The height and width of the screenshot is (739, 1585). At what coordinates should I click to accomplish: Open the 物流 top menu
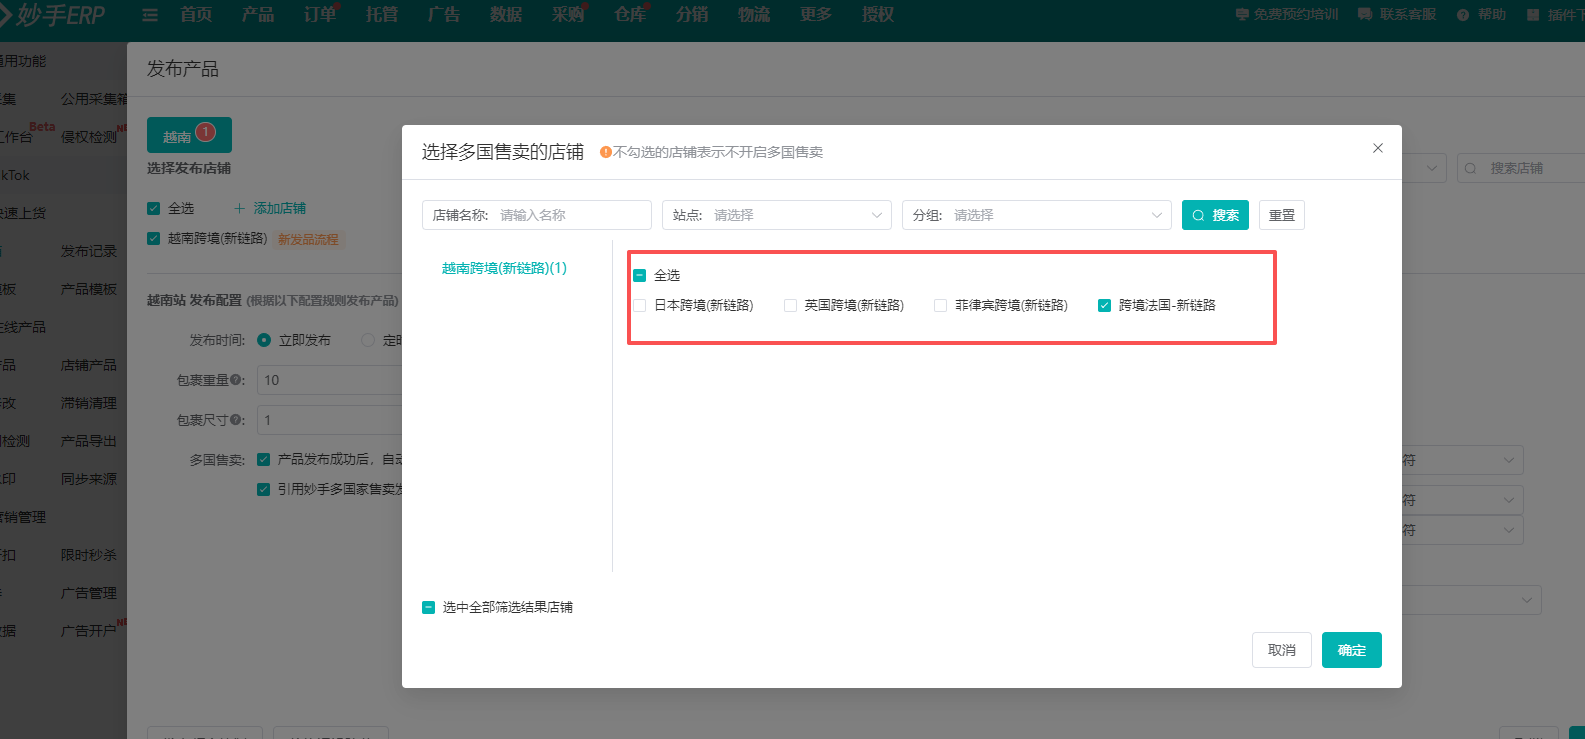coord(754,15)
